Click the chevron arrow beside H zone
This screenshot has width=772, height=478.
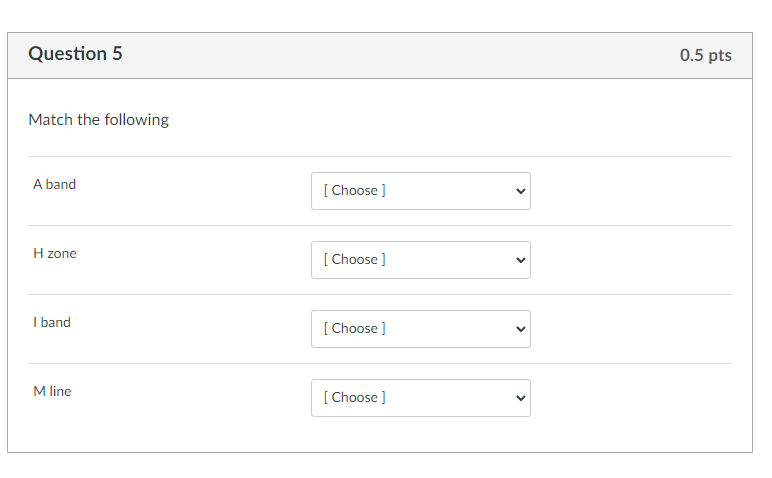tap(519, 260)
